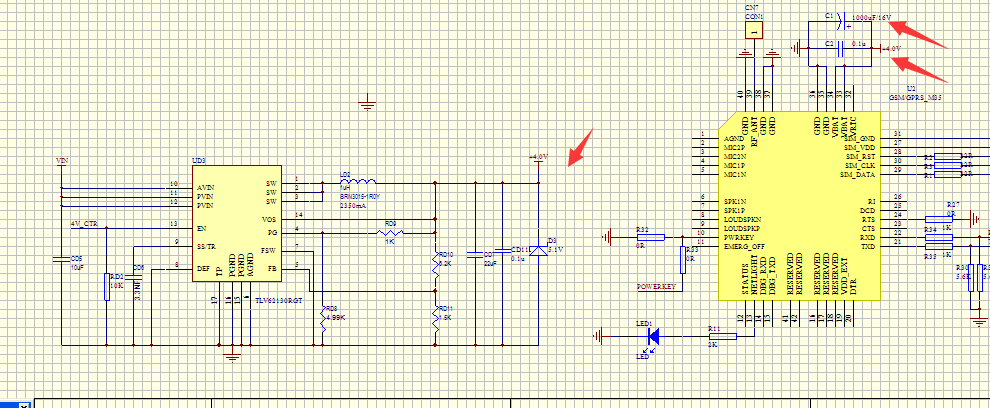Select the RD2 10K pull-down resistor
990x408 pixels.
click(107, 286)
